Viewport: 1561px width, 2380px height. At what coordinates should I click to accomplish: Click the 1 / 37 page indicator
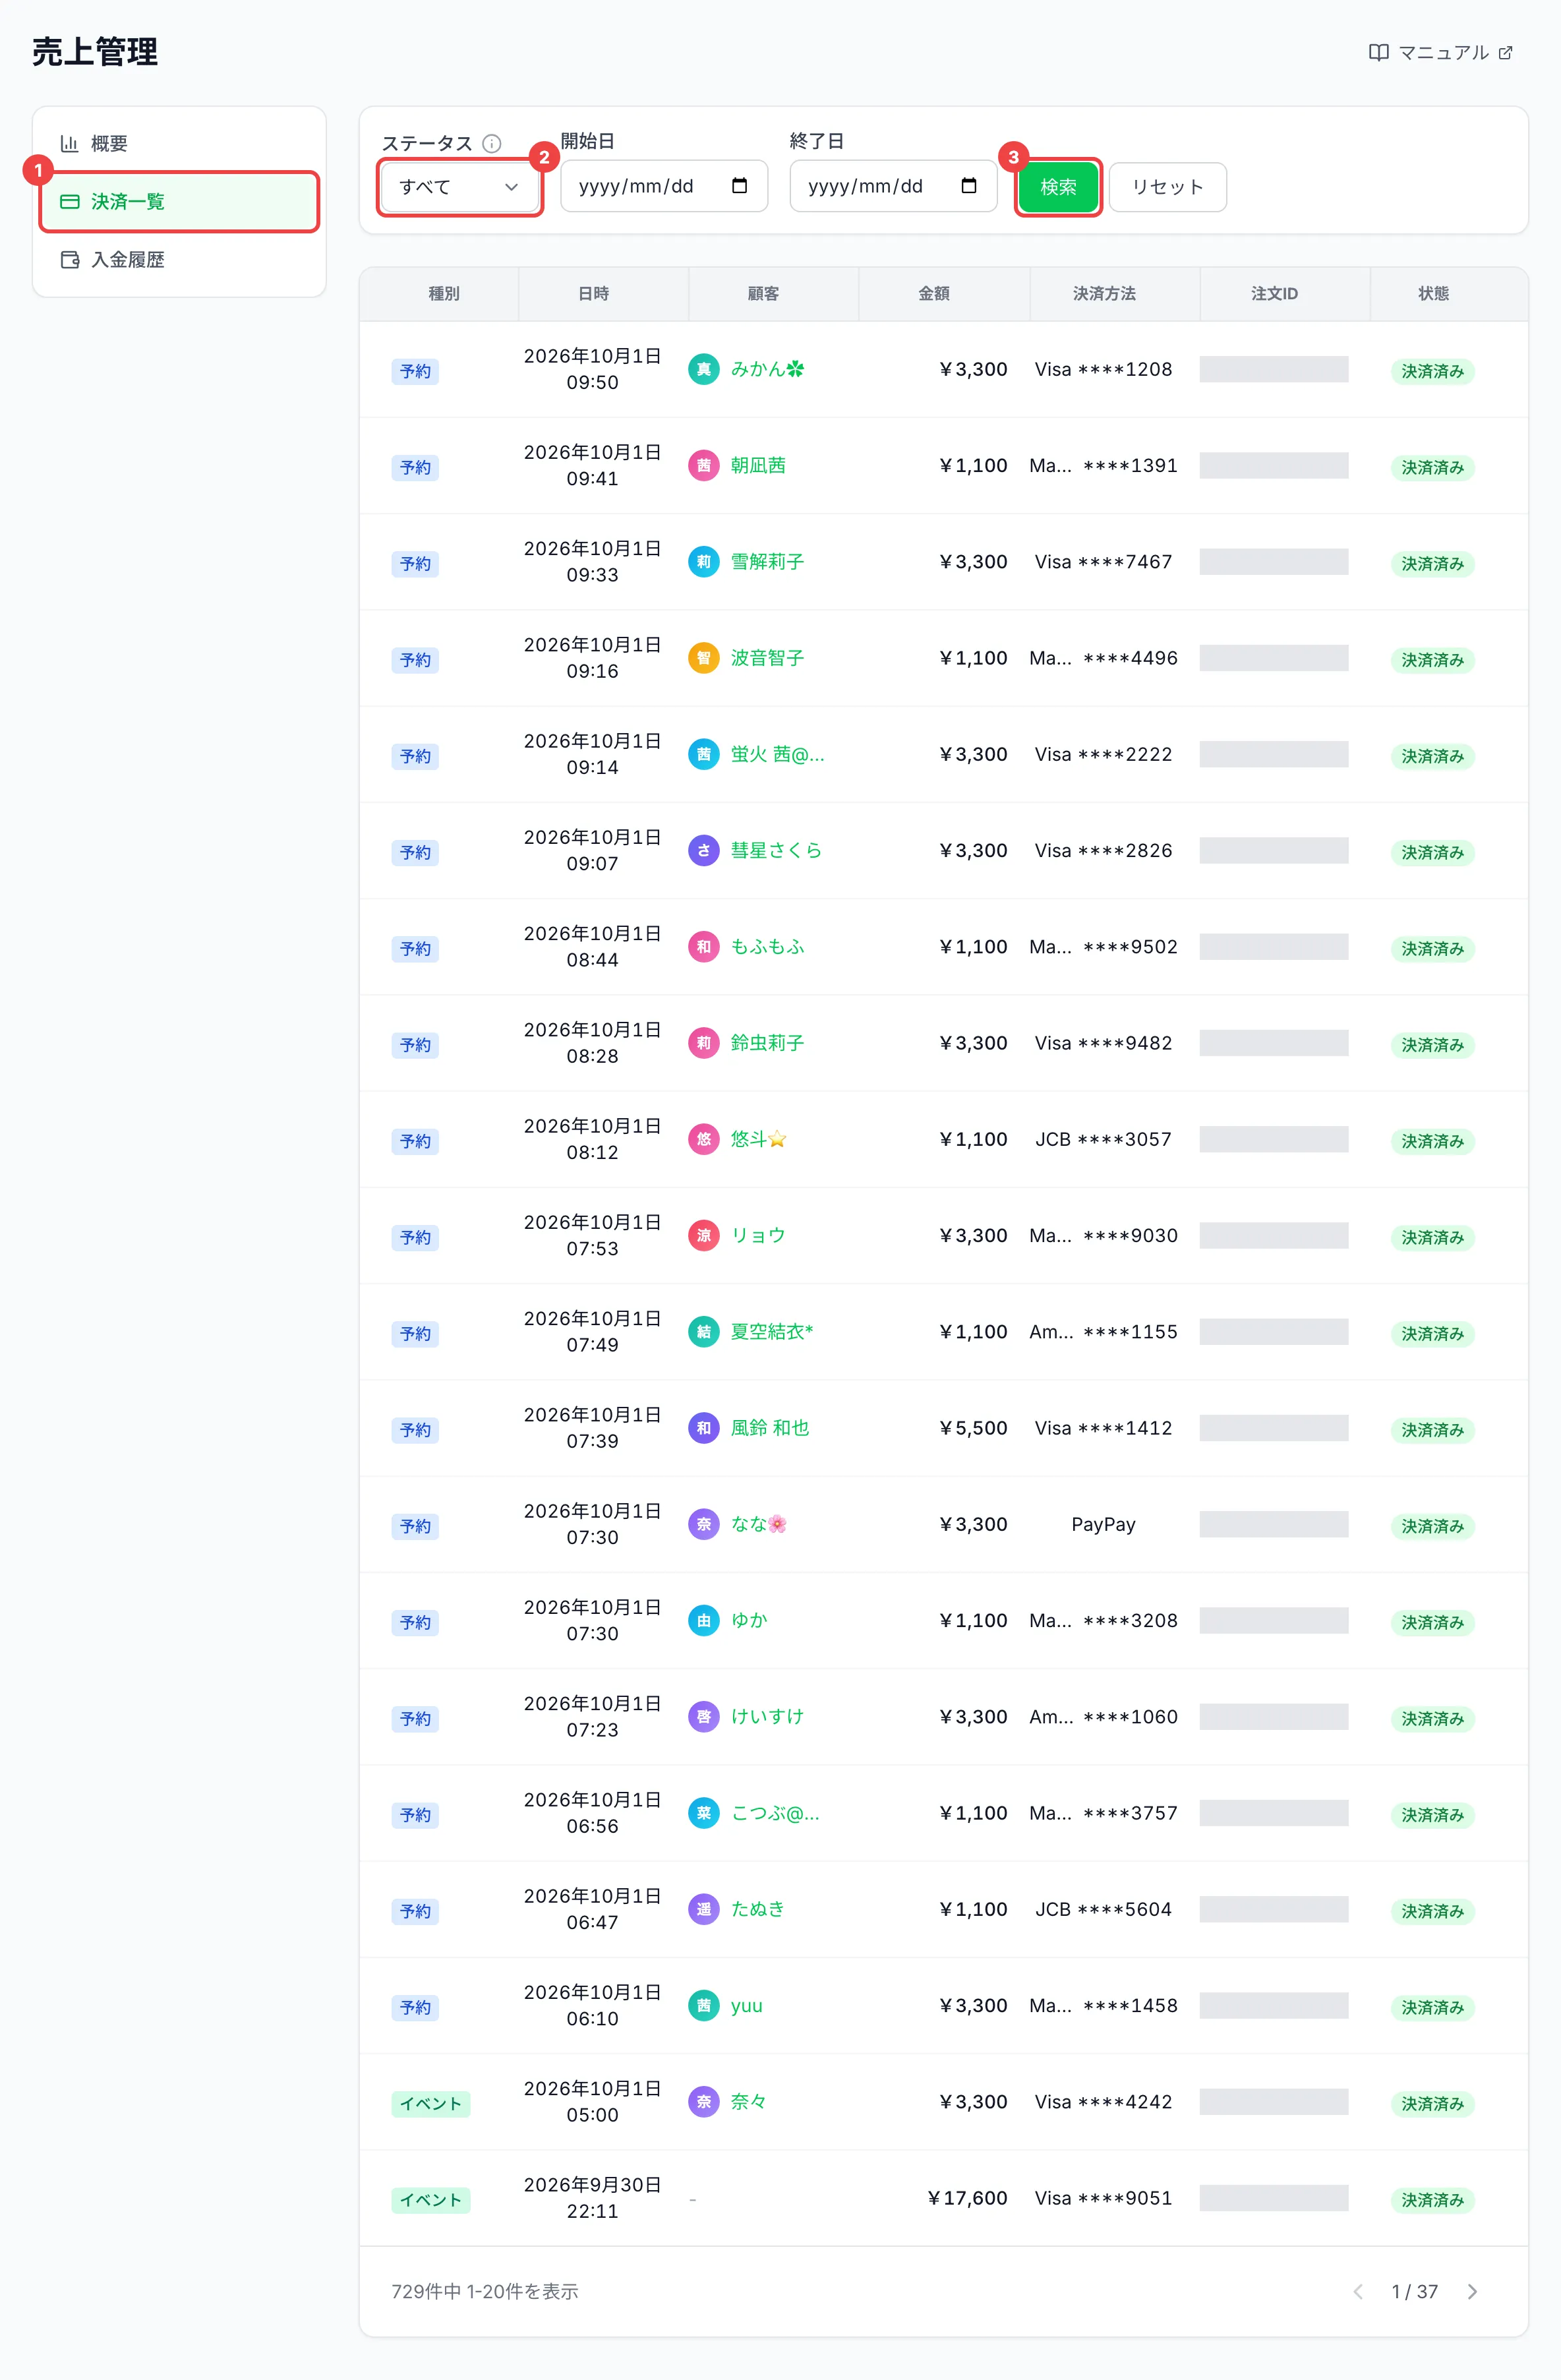point(1414,2292)
